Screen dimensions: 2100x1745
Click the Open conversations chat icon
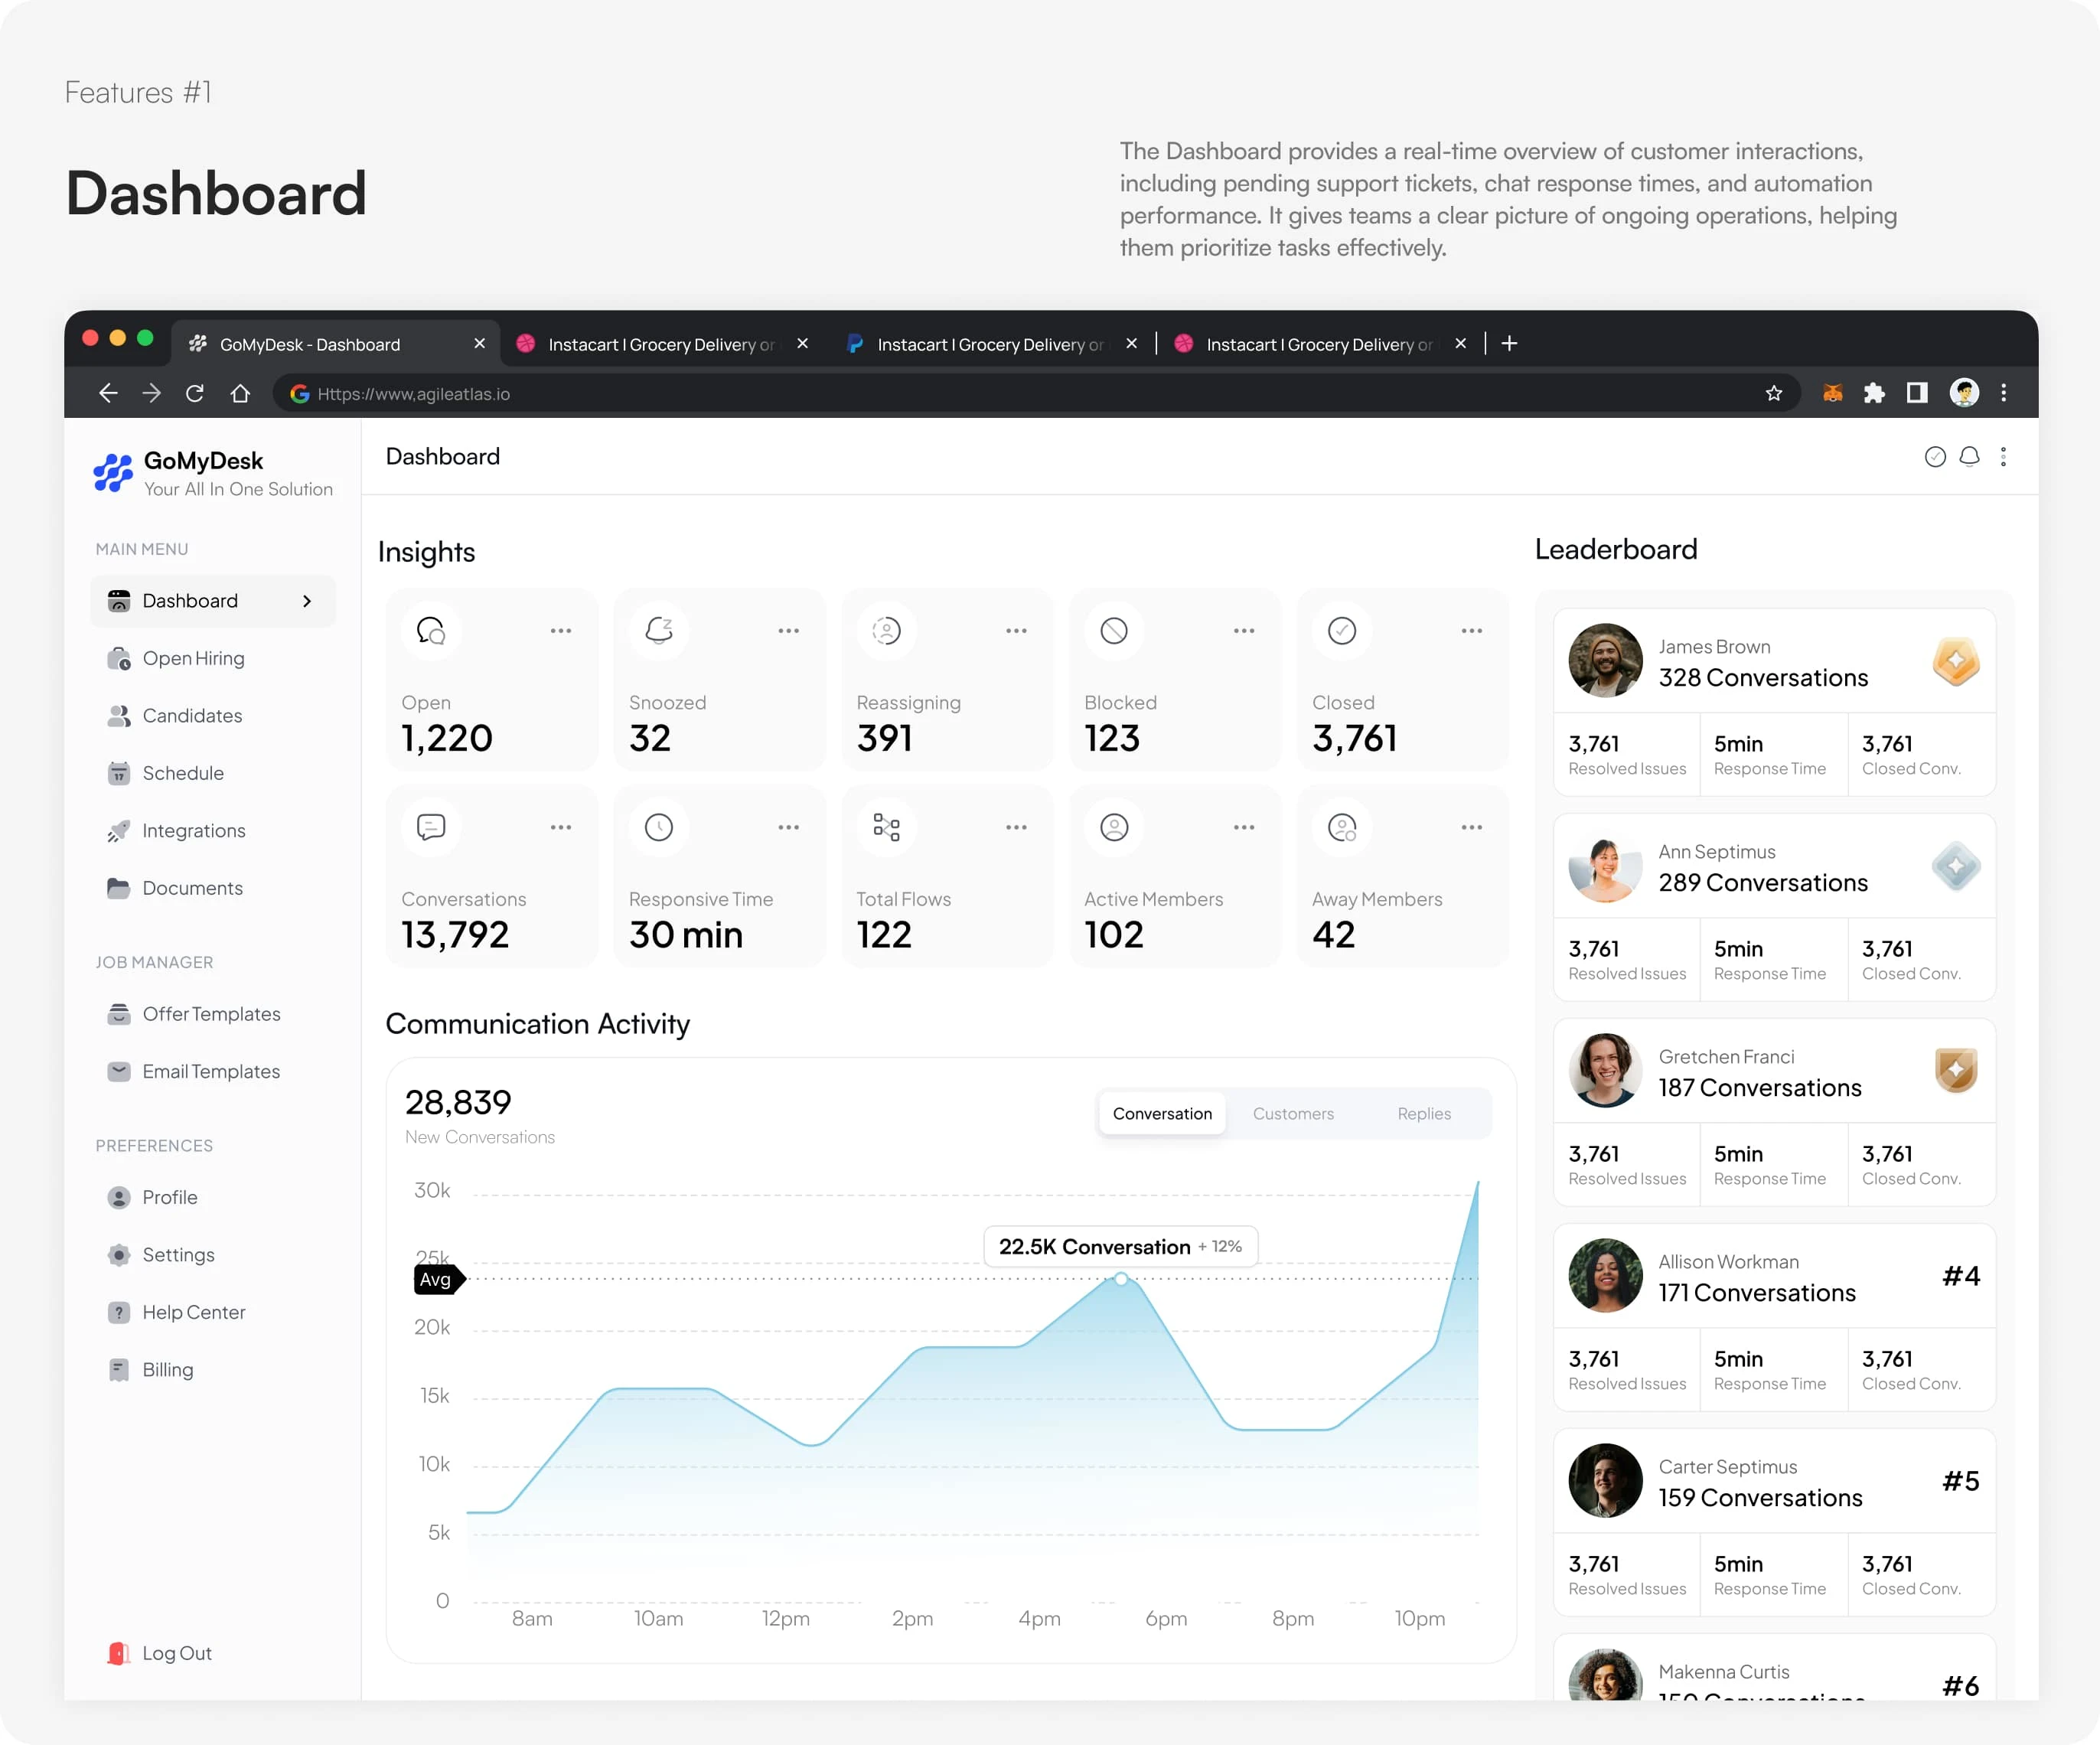point(431,631)
